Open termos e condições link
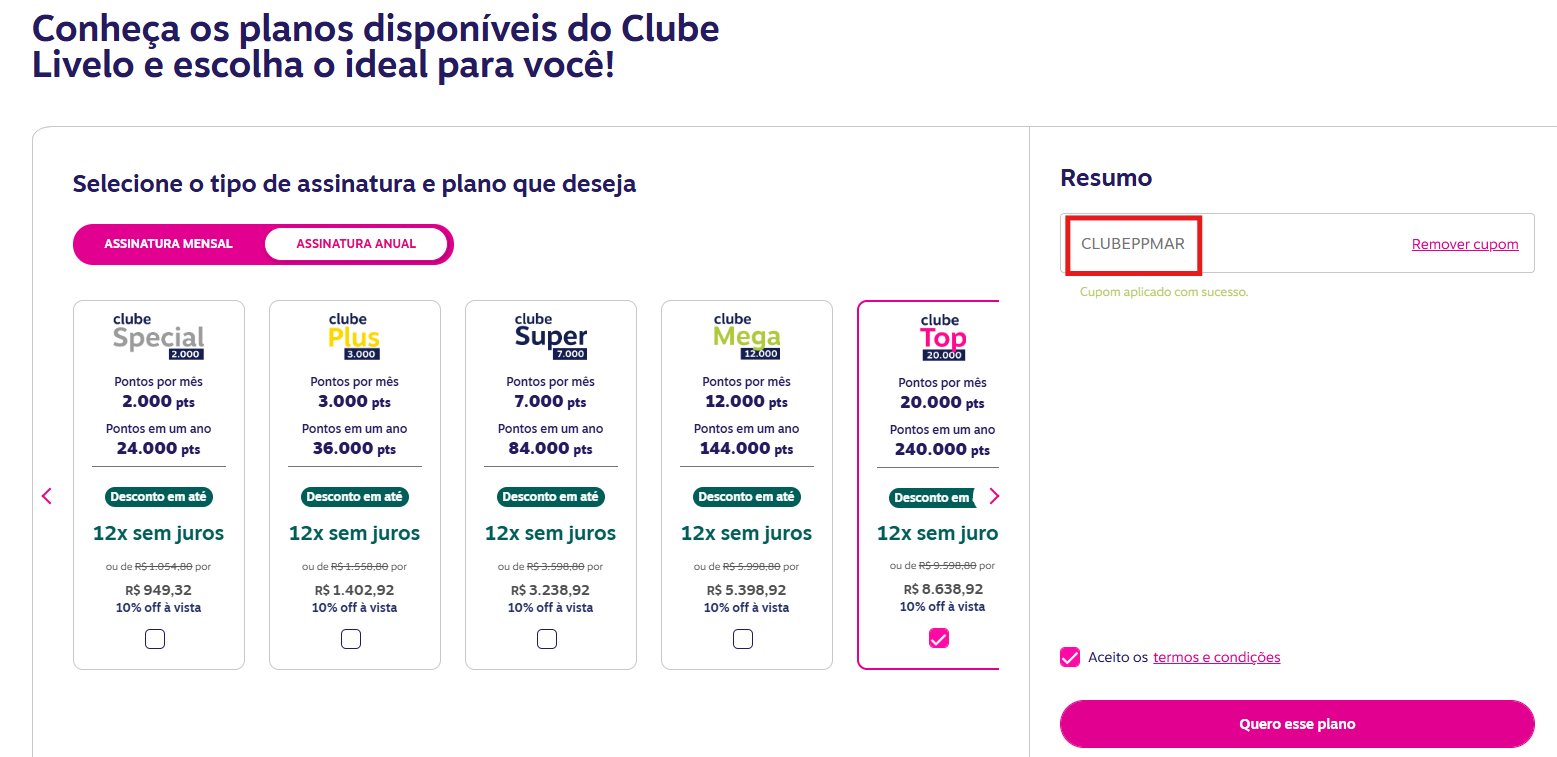This screenshot has height=757, width=1557. click(1216, 657)
